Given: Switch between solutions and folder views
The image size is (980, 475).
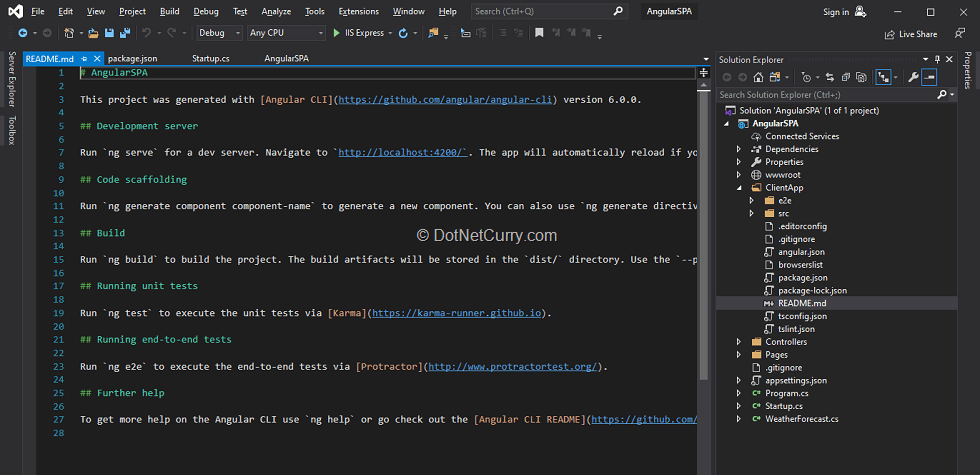Looking at the screenshot, I should click(776, 78).
